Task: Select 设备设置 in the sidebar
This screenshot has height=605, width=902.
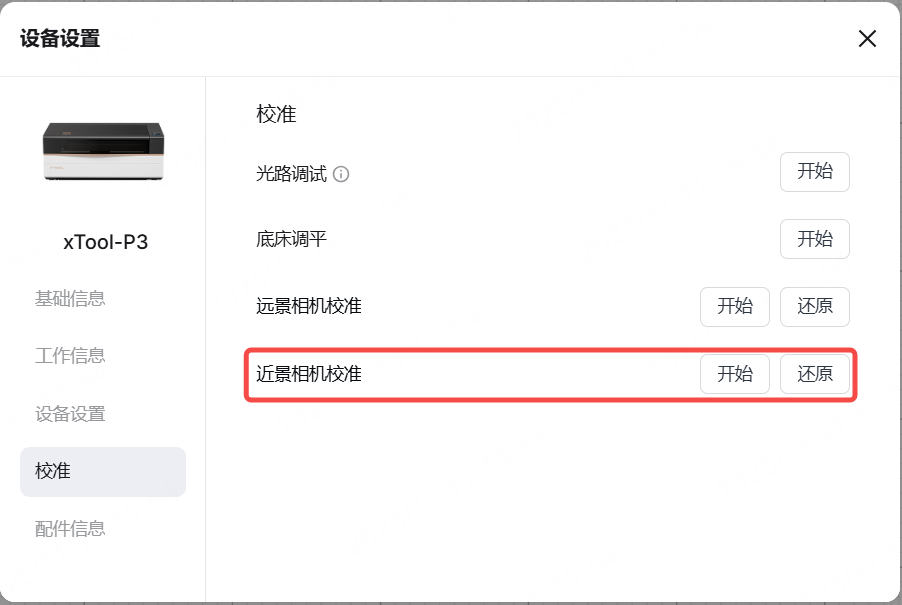Action: click(70, 413)
